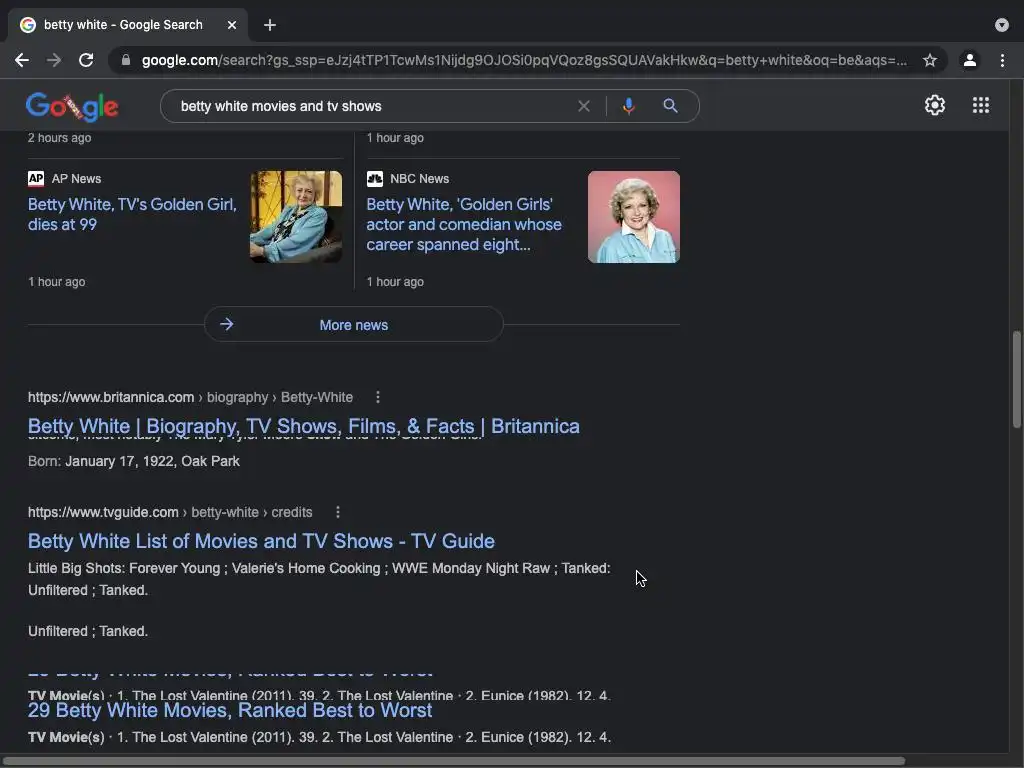Open the Chrome profile icon
The width and height of the screenshot is (1024, 768).
pyautogui.click(x=970, y=60)
